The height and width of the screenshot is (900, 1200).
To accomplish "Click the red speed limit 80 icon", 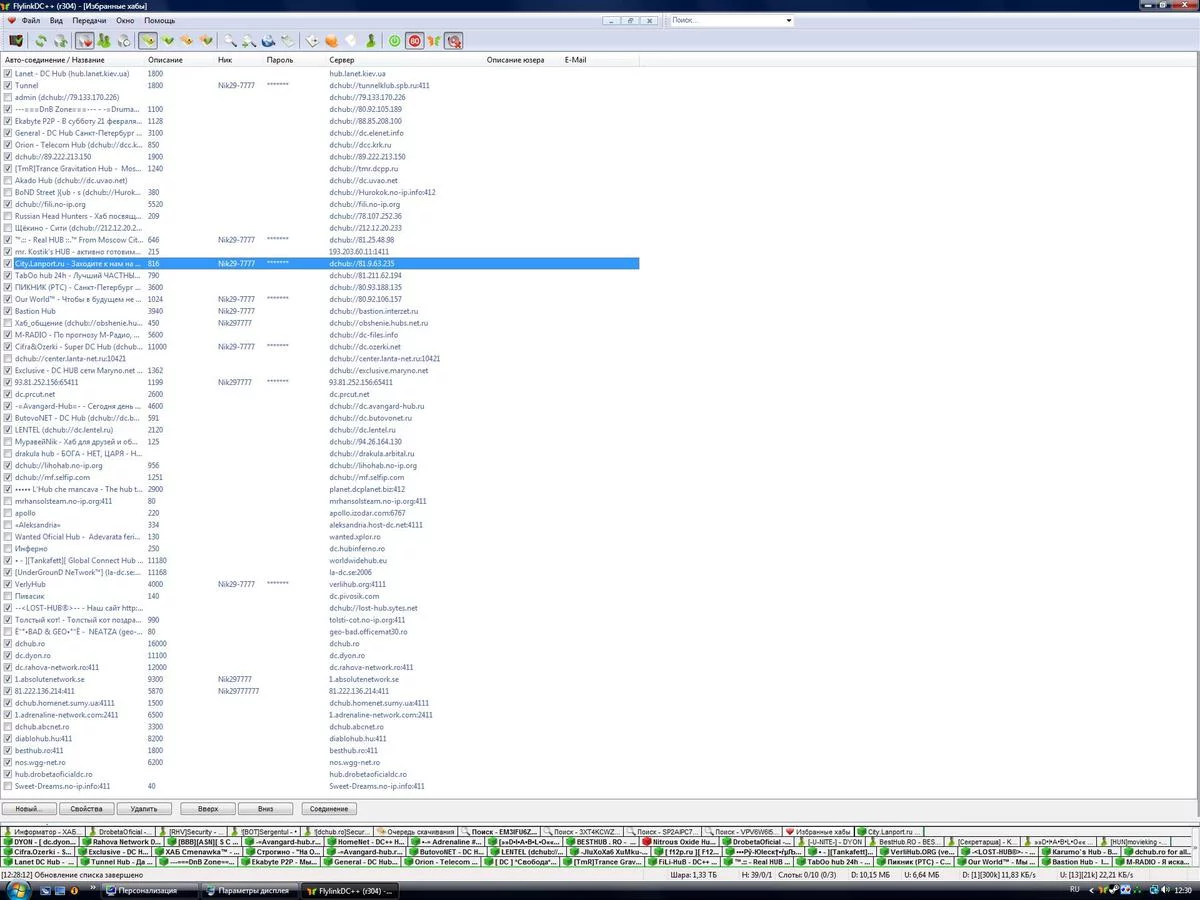I will [x=414, y=41].
